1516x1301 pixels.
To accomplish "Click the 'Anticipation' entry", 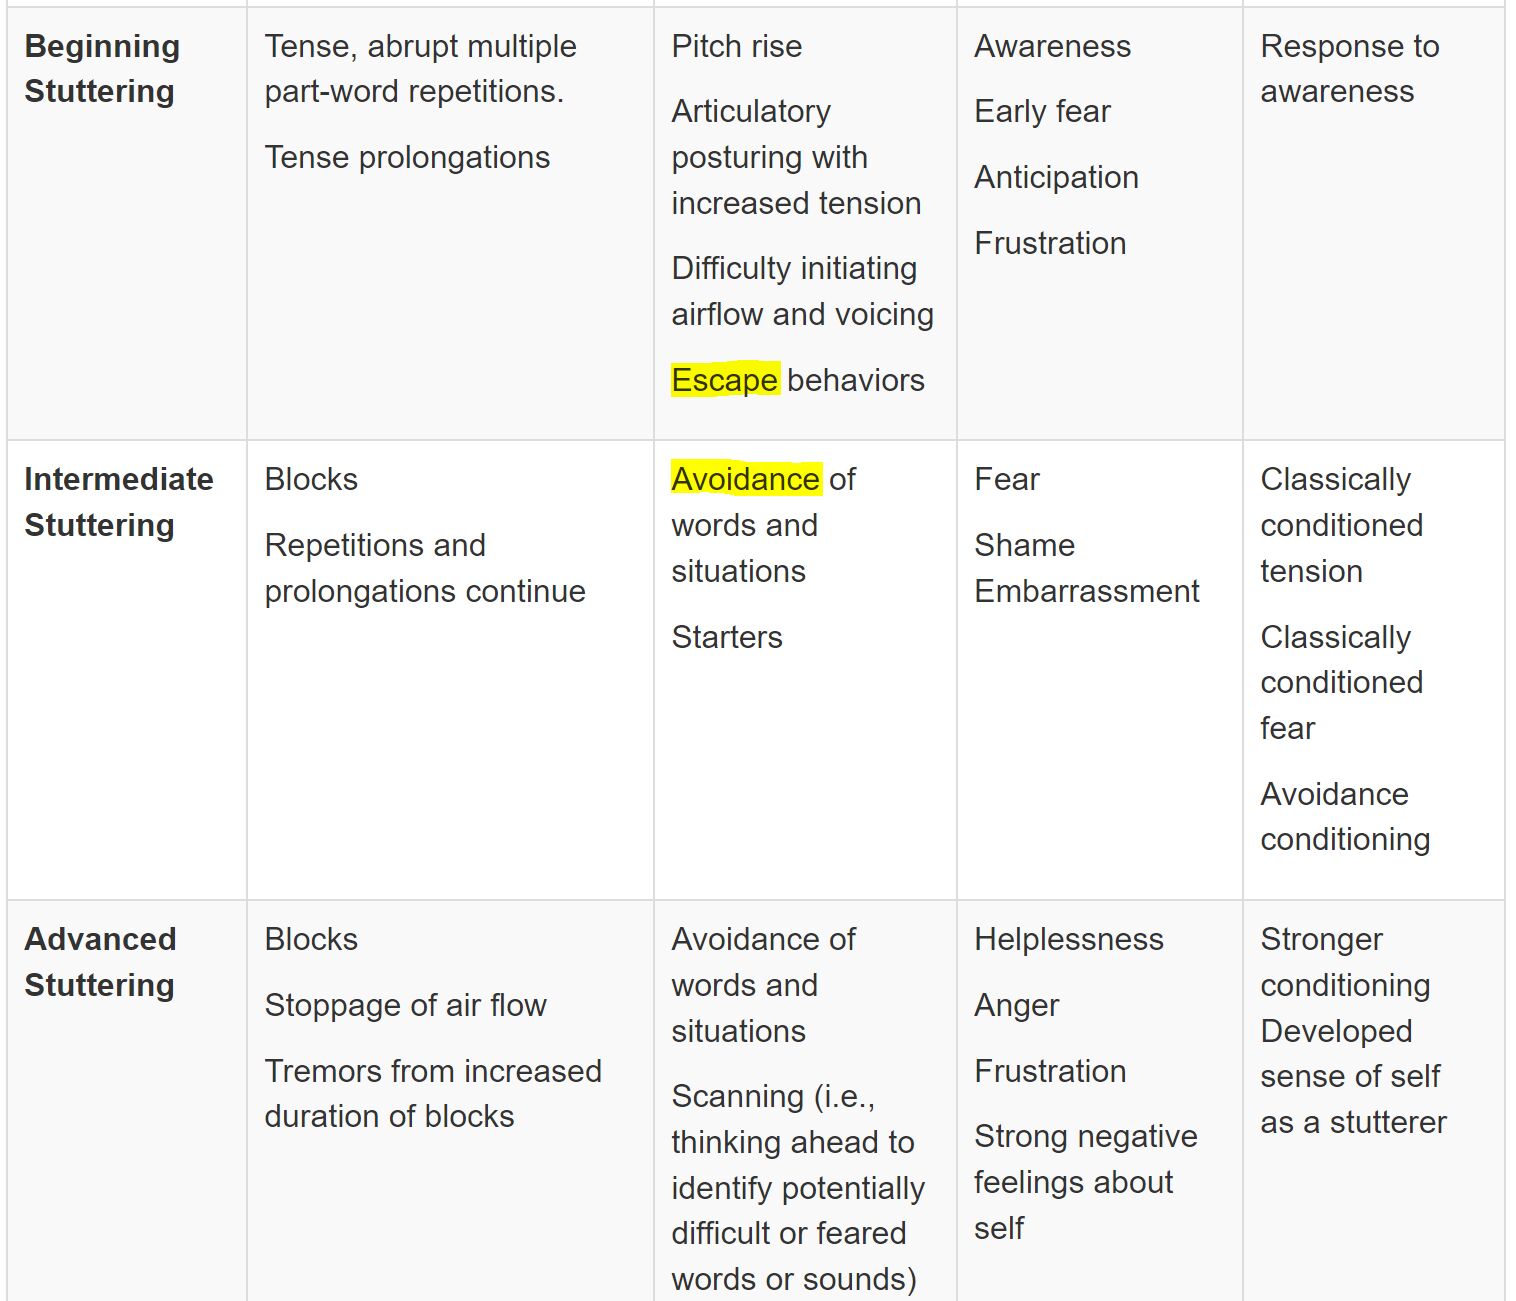I will click(1056, 177).
